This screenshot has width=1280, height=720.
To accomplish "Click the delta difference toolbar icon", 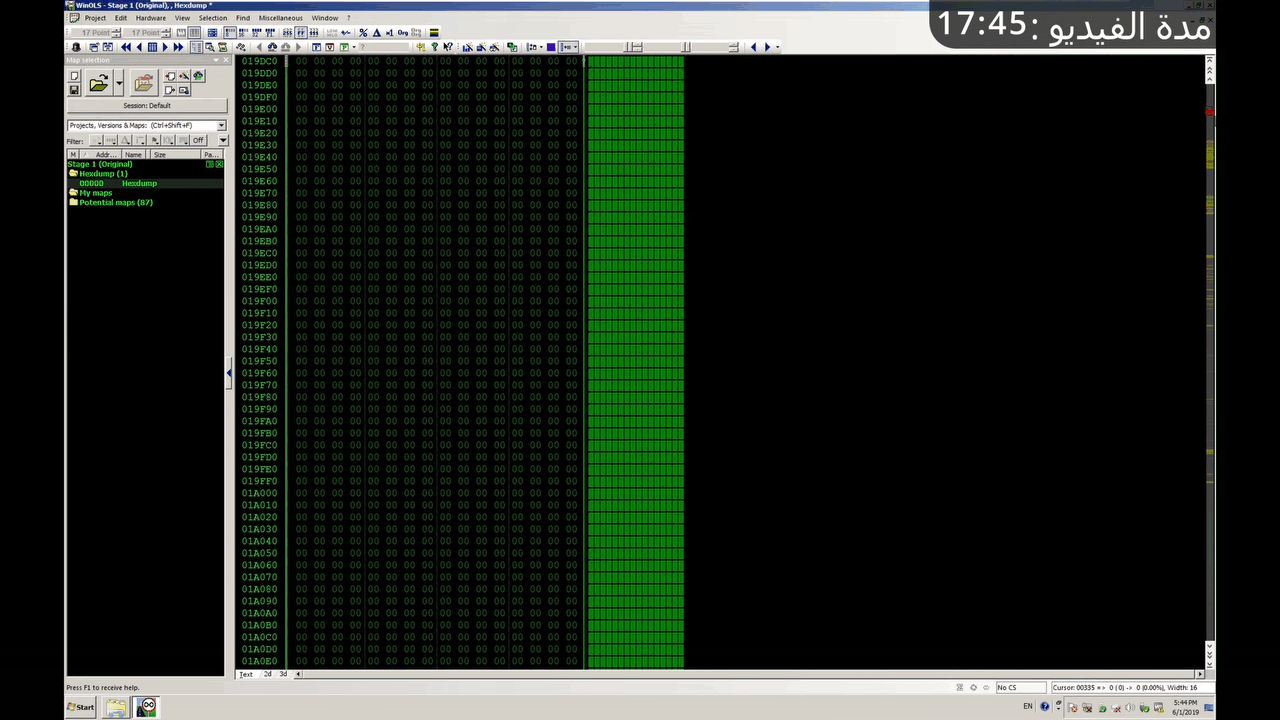I will (377, 33).
